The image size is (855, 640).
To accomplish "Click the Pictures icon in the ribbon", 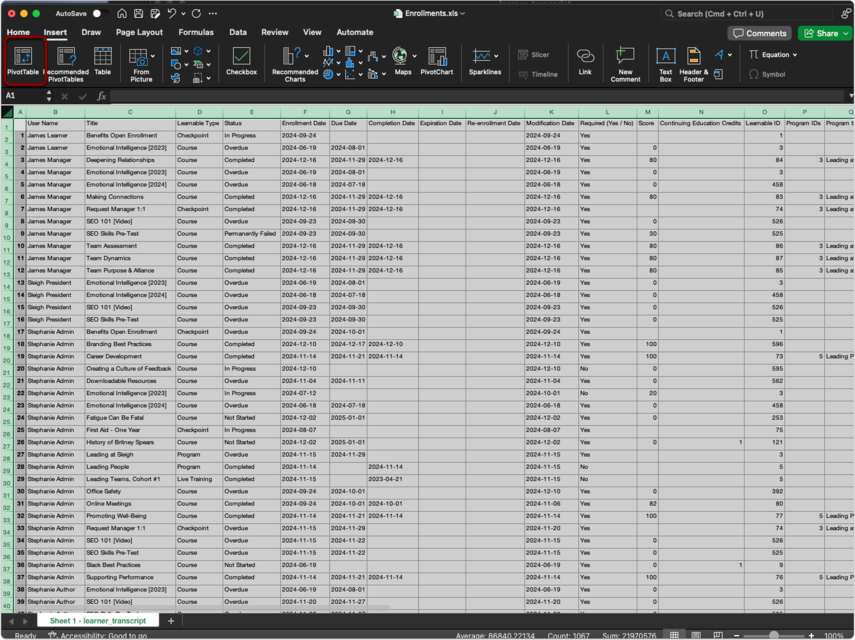I will 176,51.
